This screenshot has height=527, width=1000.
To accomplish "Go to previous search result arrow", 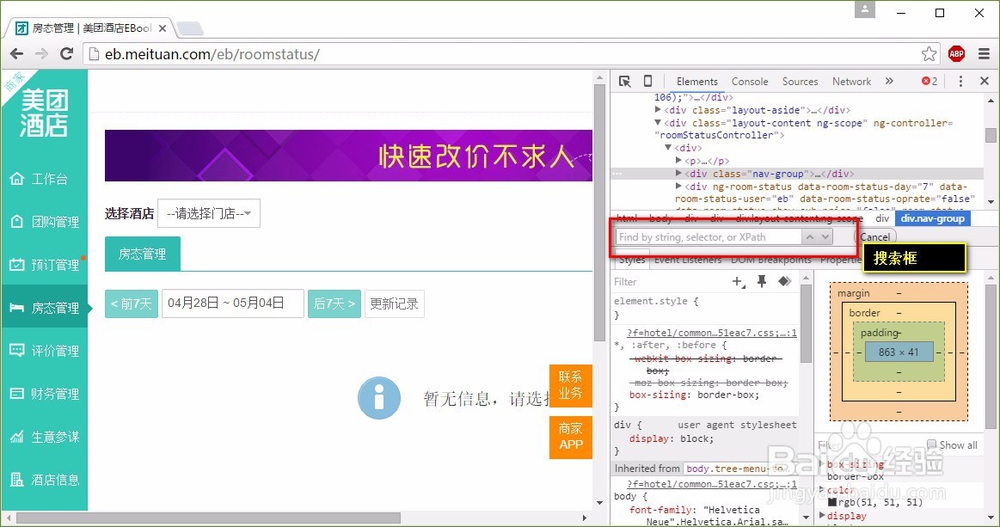I will click(x=809, y=237).
